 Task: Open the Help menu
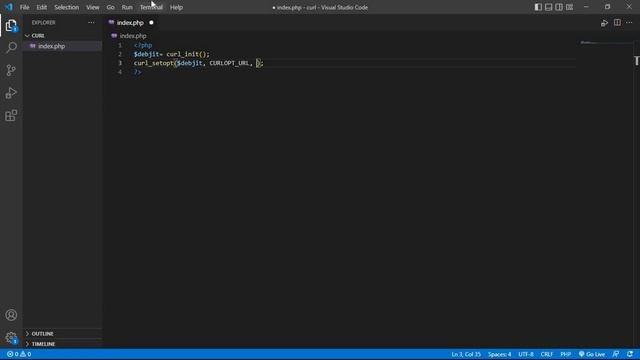[176, 7]
